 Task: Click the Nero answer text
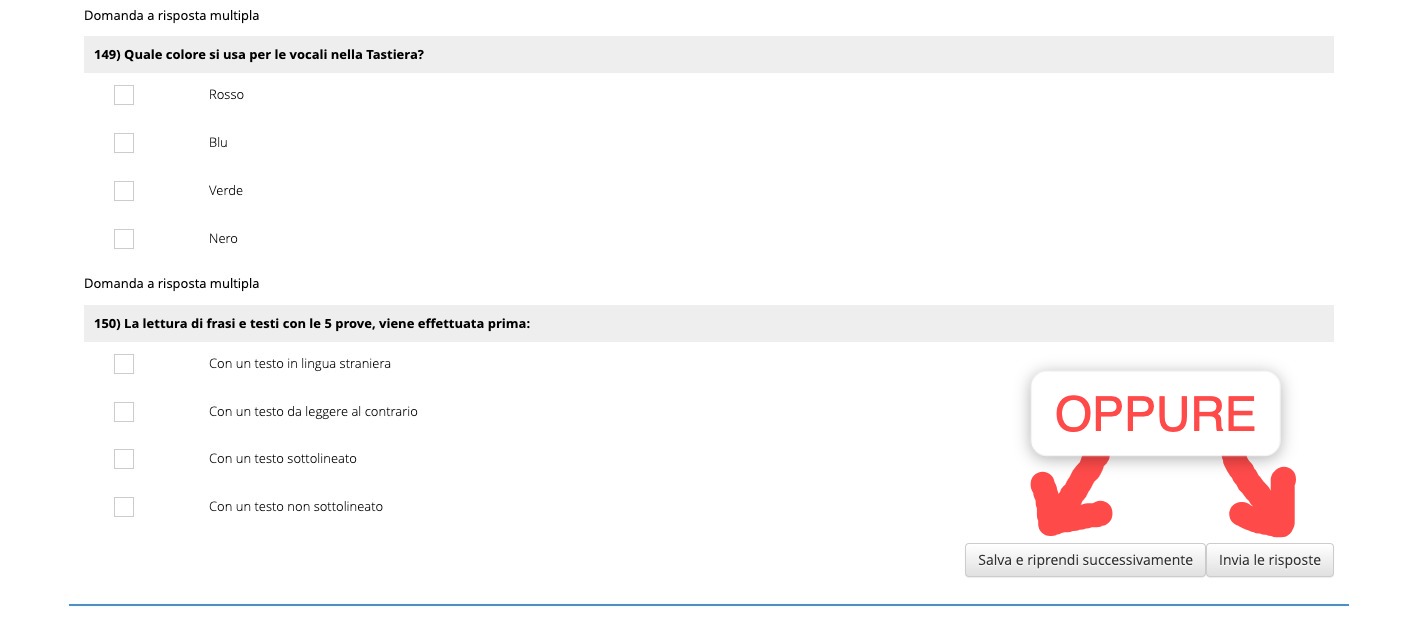(223, 239)
